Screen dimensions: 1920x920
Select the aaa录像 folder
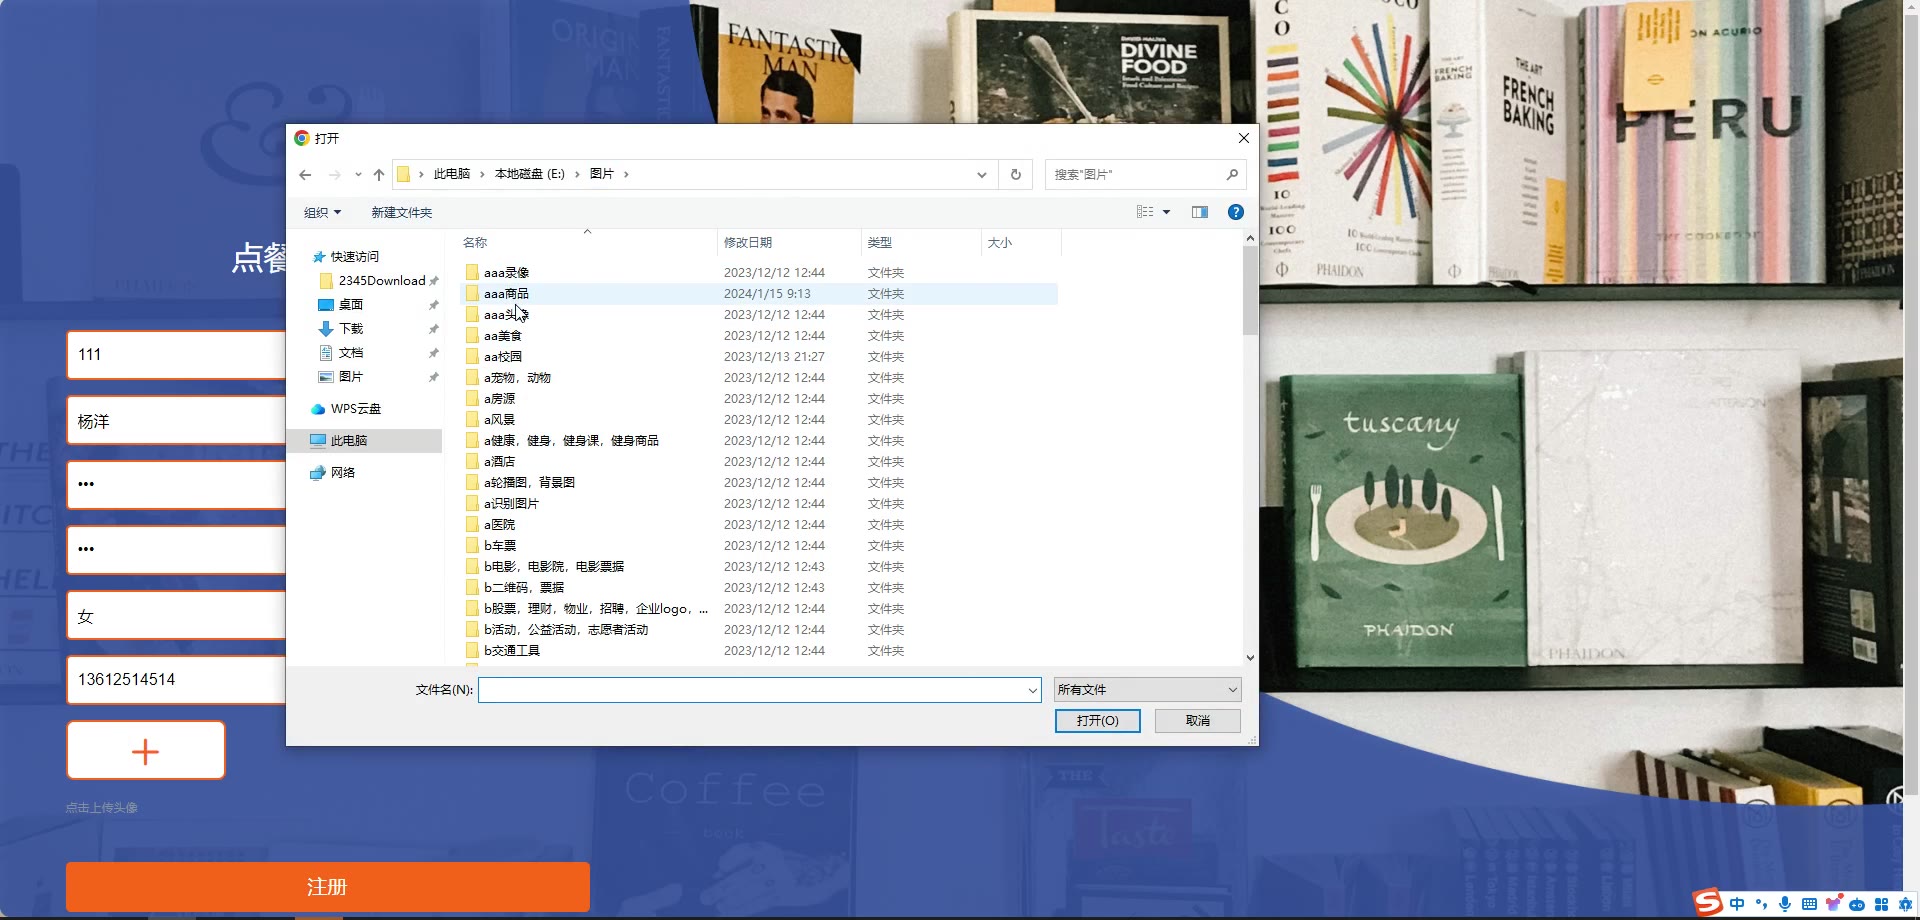tap(758, 273)
